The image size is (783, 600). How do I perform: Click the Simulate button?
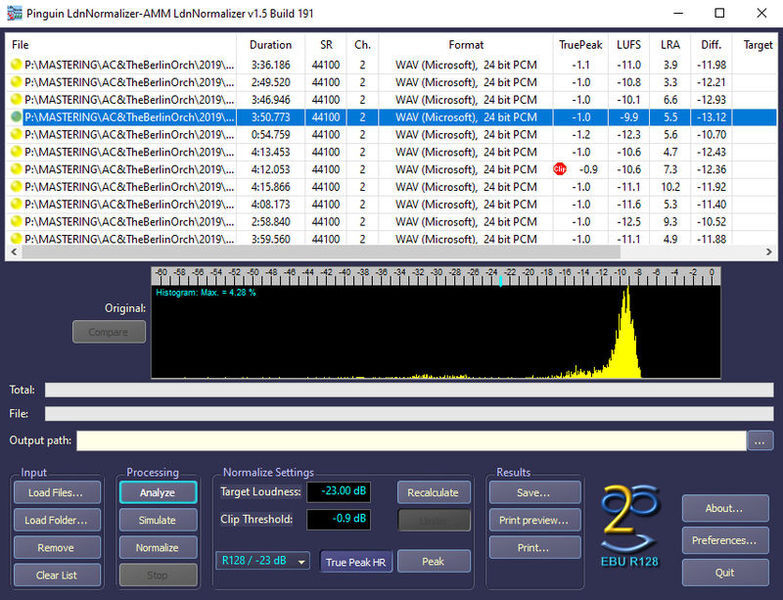[x=158, y=520]
